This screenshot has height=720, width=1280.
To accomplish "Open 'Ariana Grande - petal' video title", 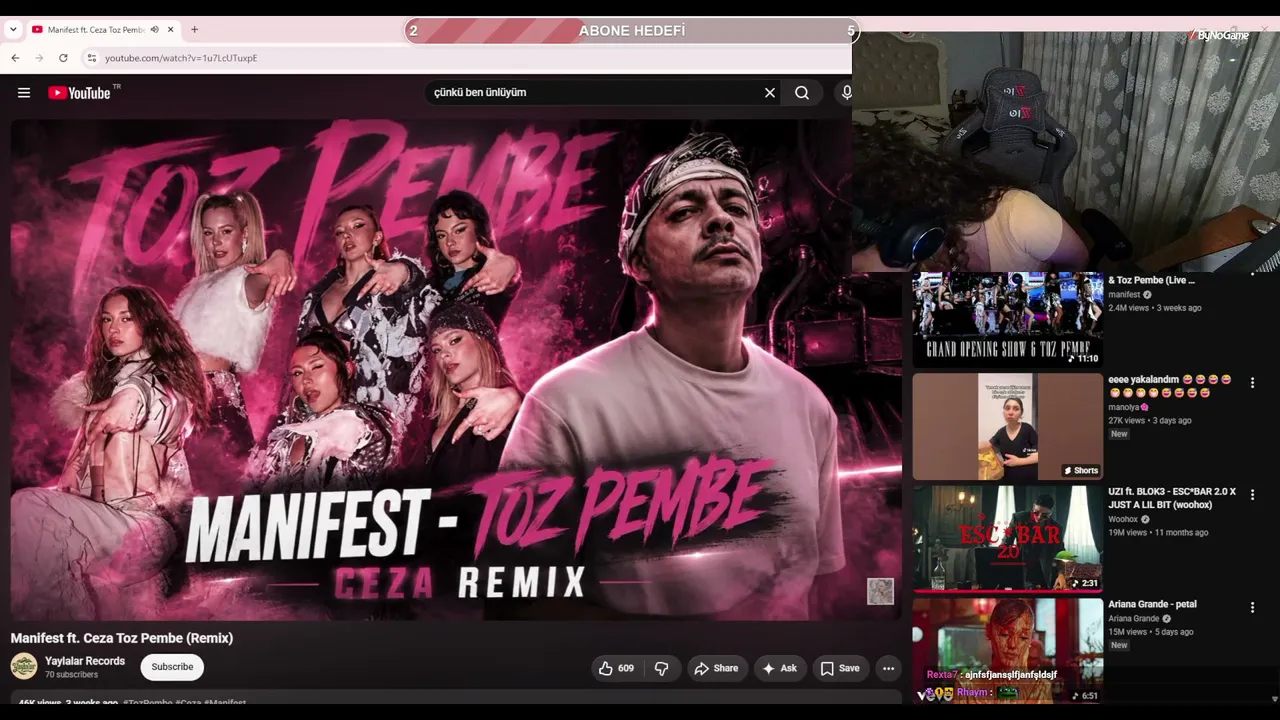I will (1152, 604).
